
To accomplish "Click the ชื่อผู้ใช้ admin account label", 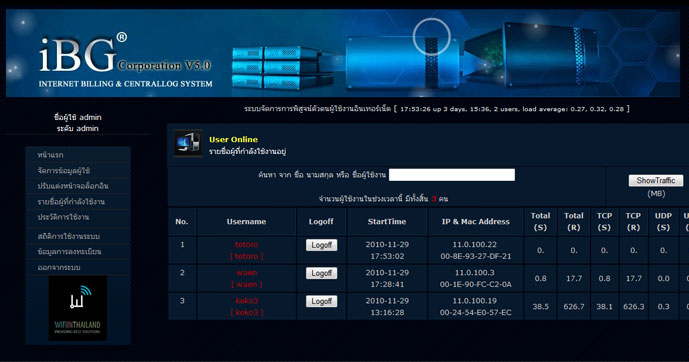I will [78, 117].
